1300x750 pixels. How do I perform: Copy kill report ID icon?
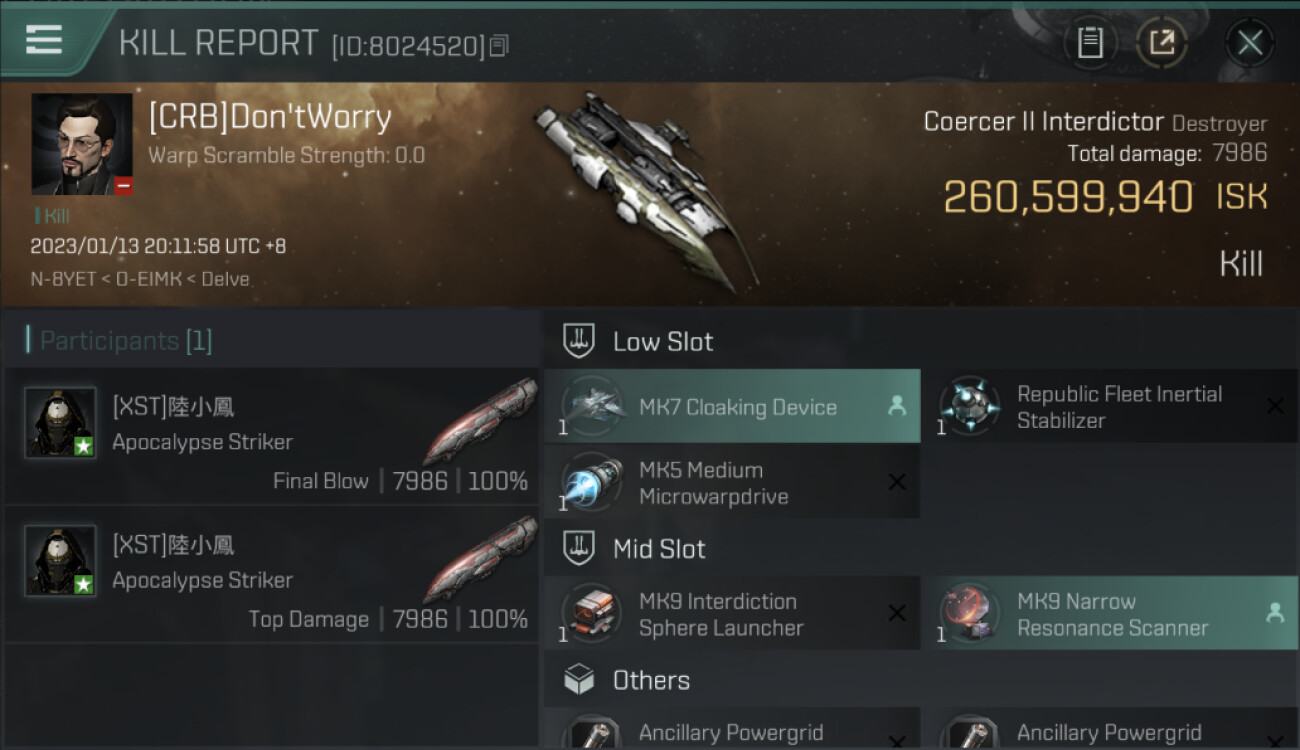click(499, 45)
